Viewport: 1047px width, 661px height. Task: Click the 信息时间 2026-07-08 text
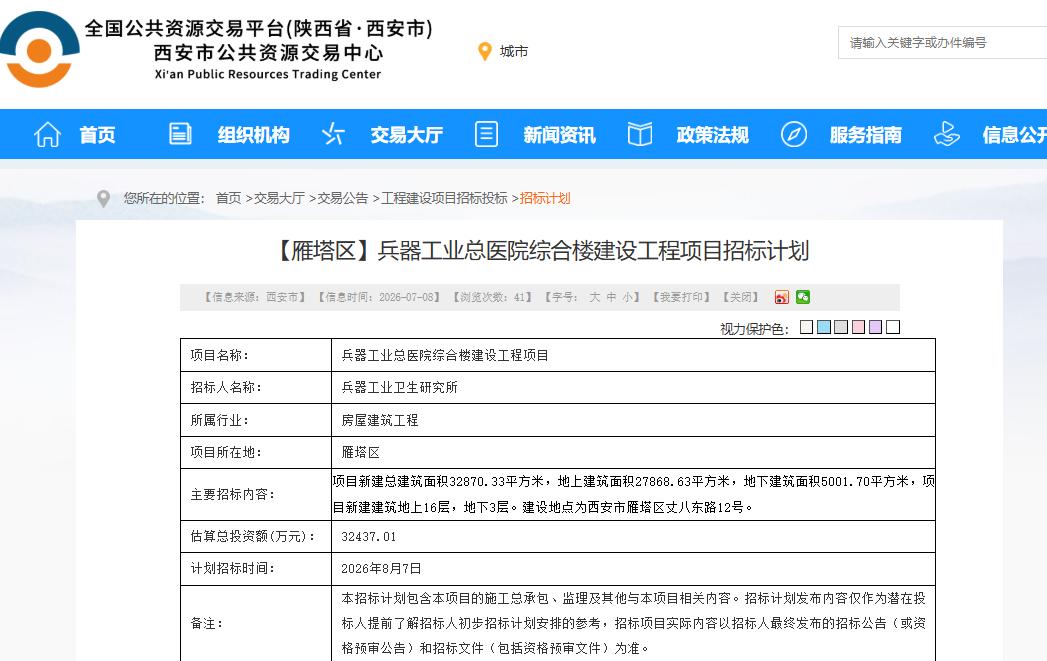(379, 297)
